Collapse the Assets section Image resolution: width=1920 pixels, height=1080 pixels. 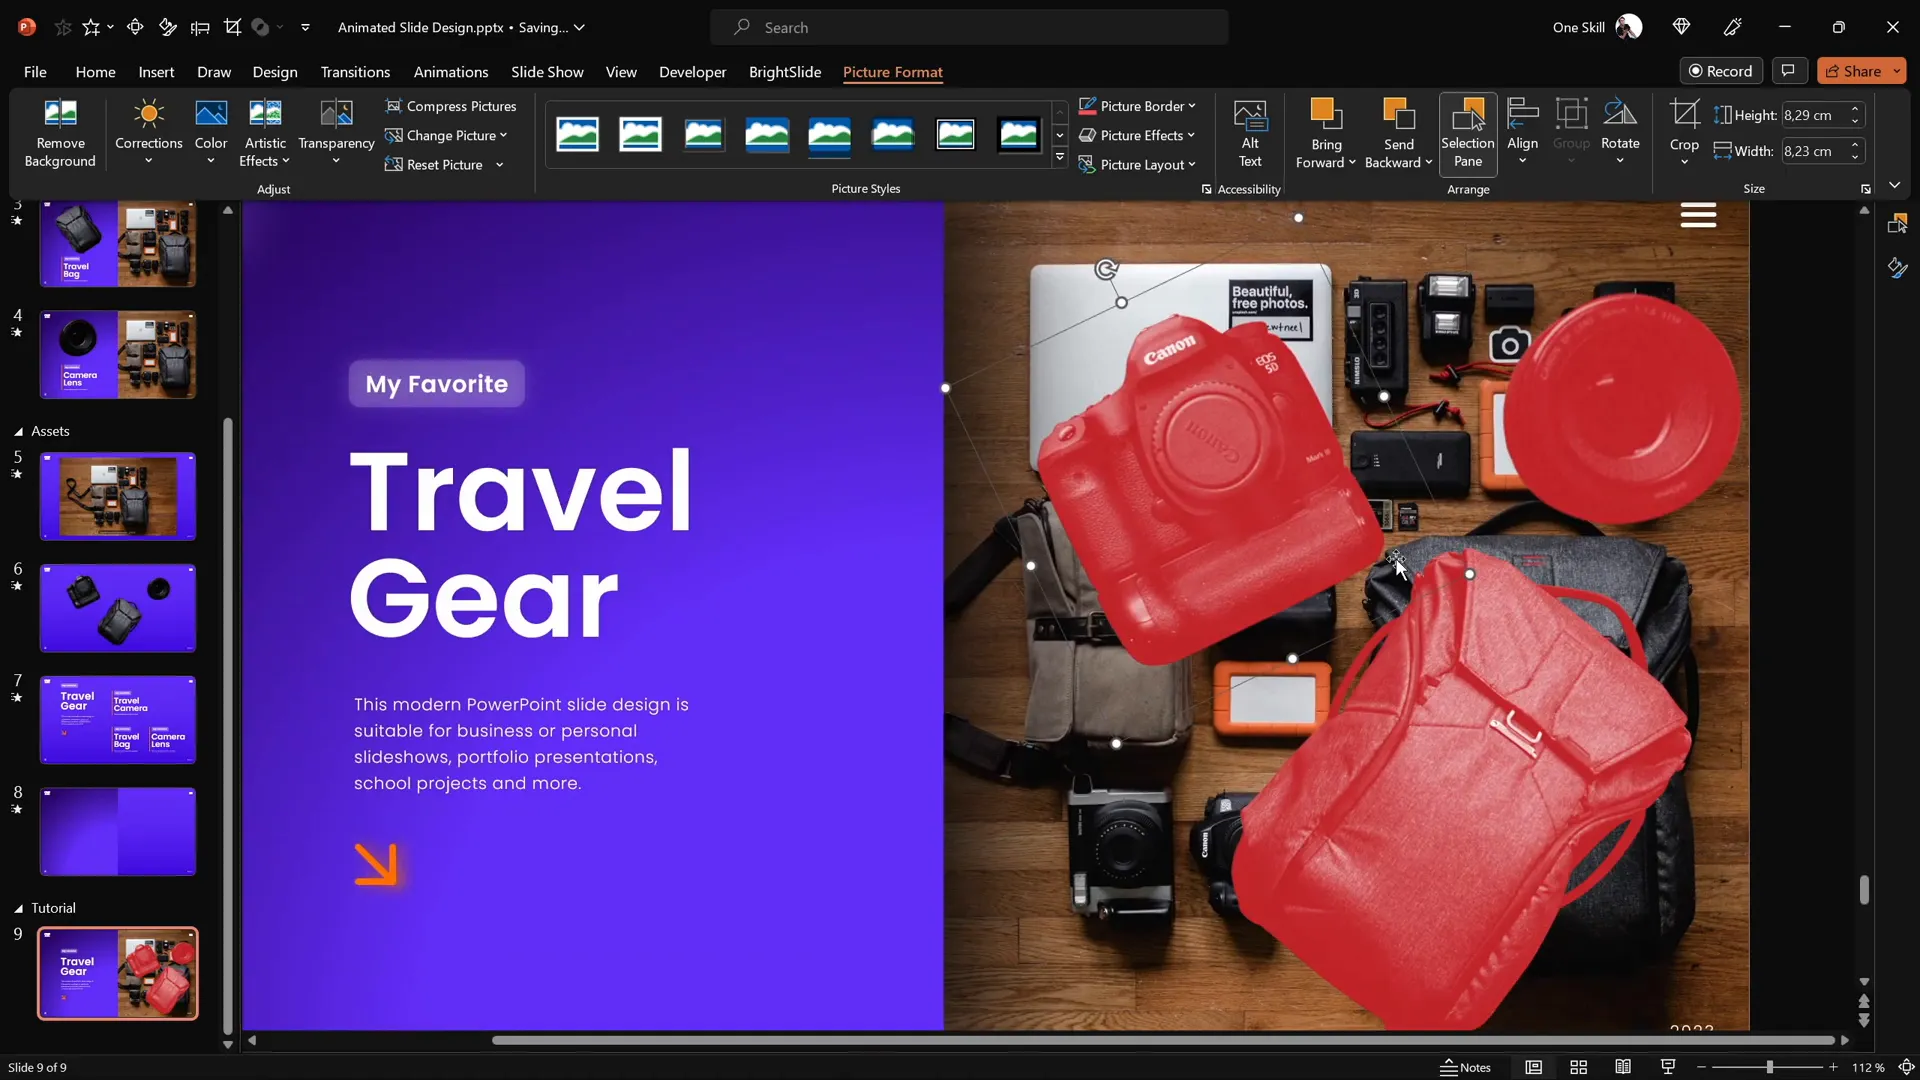(x=18, y=431)
